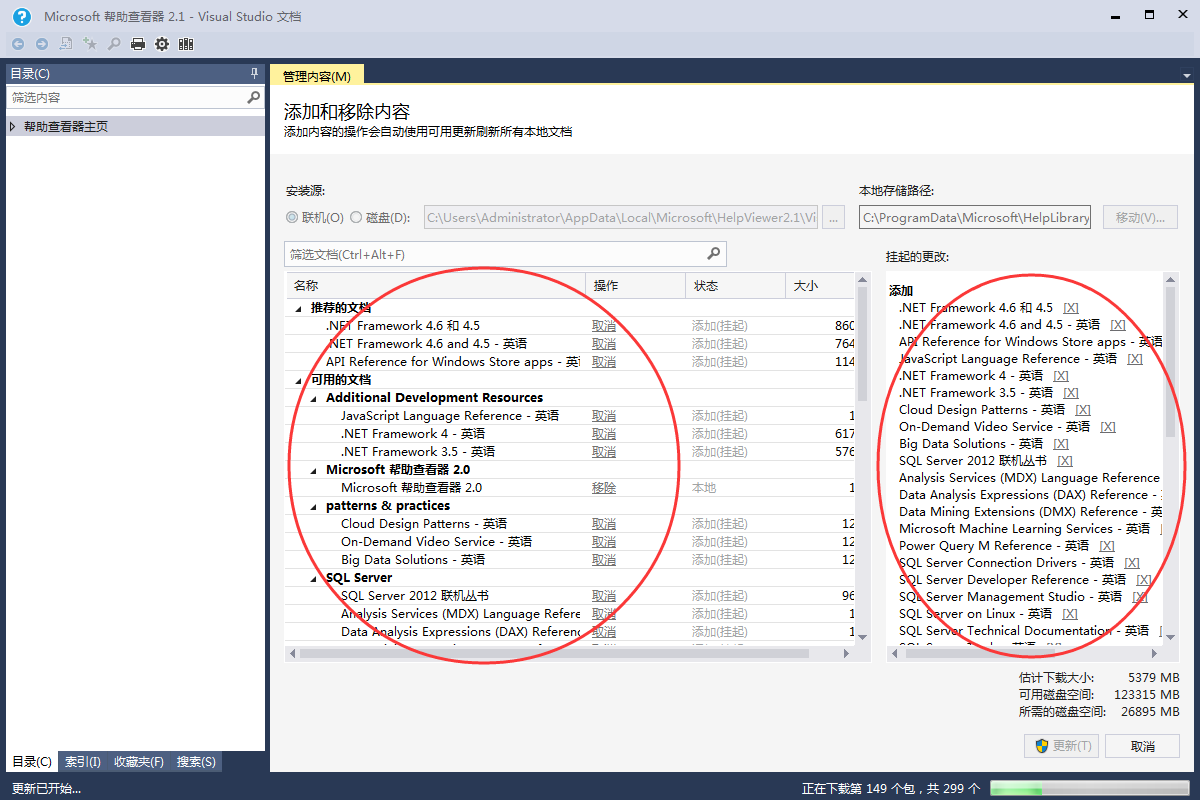Open manage content via books icon
The height and width of the screenshot is (800, 1200).
tap(186, 44)
